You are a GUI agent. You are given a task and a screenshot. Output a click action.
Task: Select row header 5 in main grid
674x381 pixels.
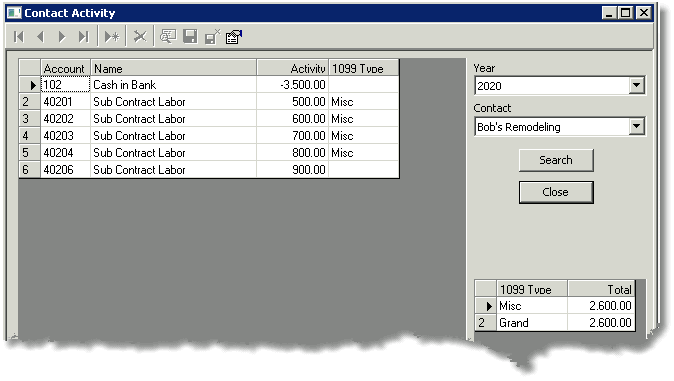click(x=30, y=153)
